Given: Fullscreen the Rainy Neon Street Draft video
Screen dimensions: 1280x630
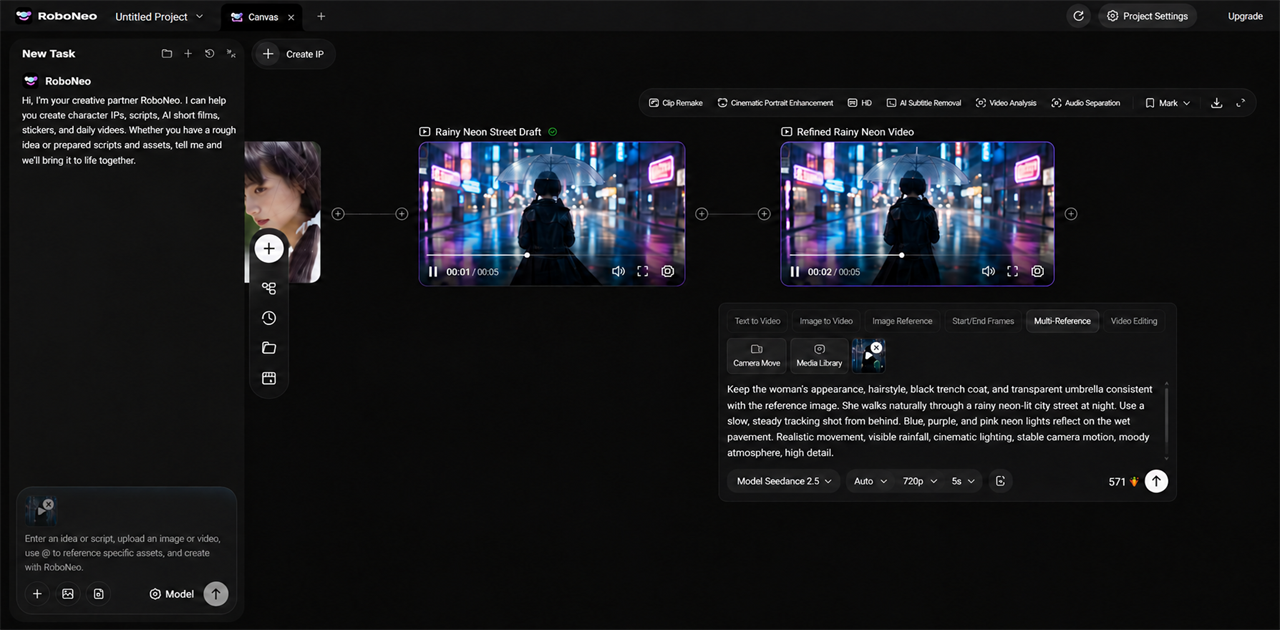Looking at the screenshot, I should pos(643,271).
